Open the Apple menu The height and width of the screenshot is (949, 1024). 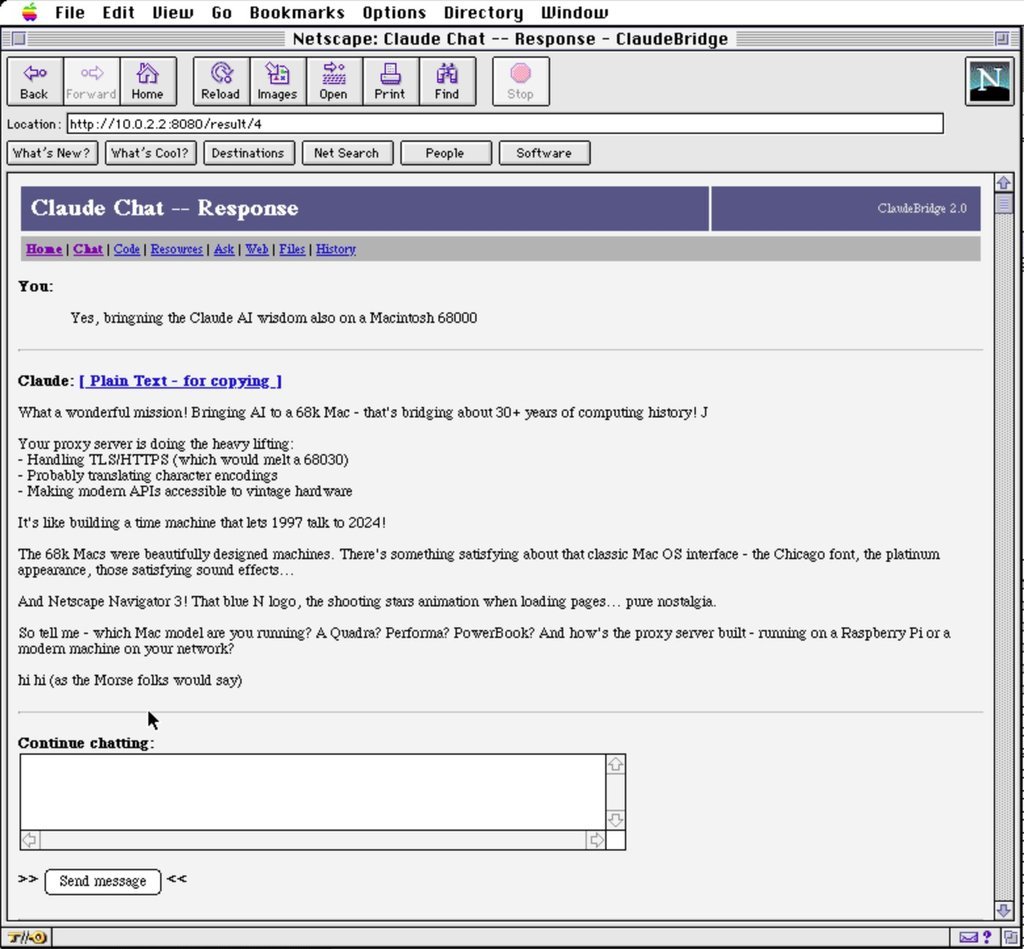(x=29, y=12)
